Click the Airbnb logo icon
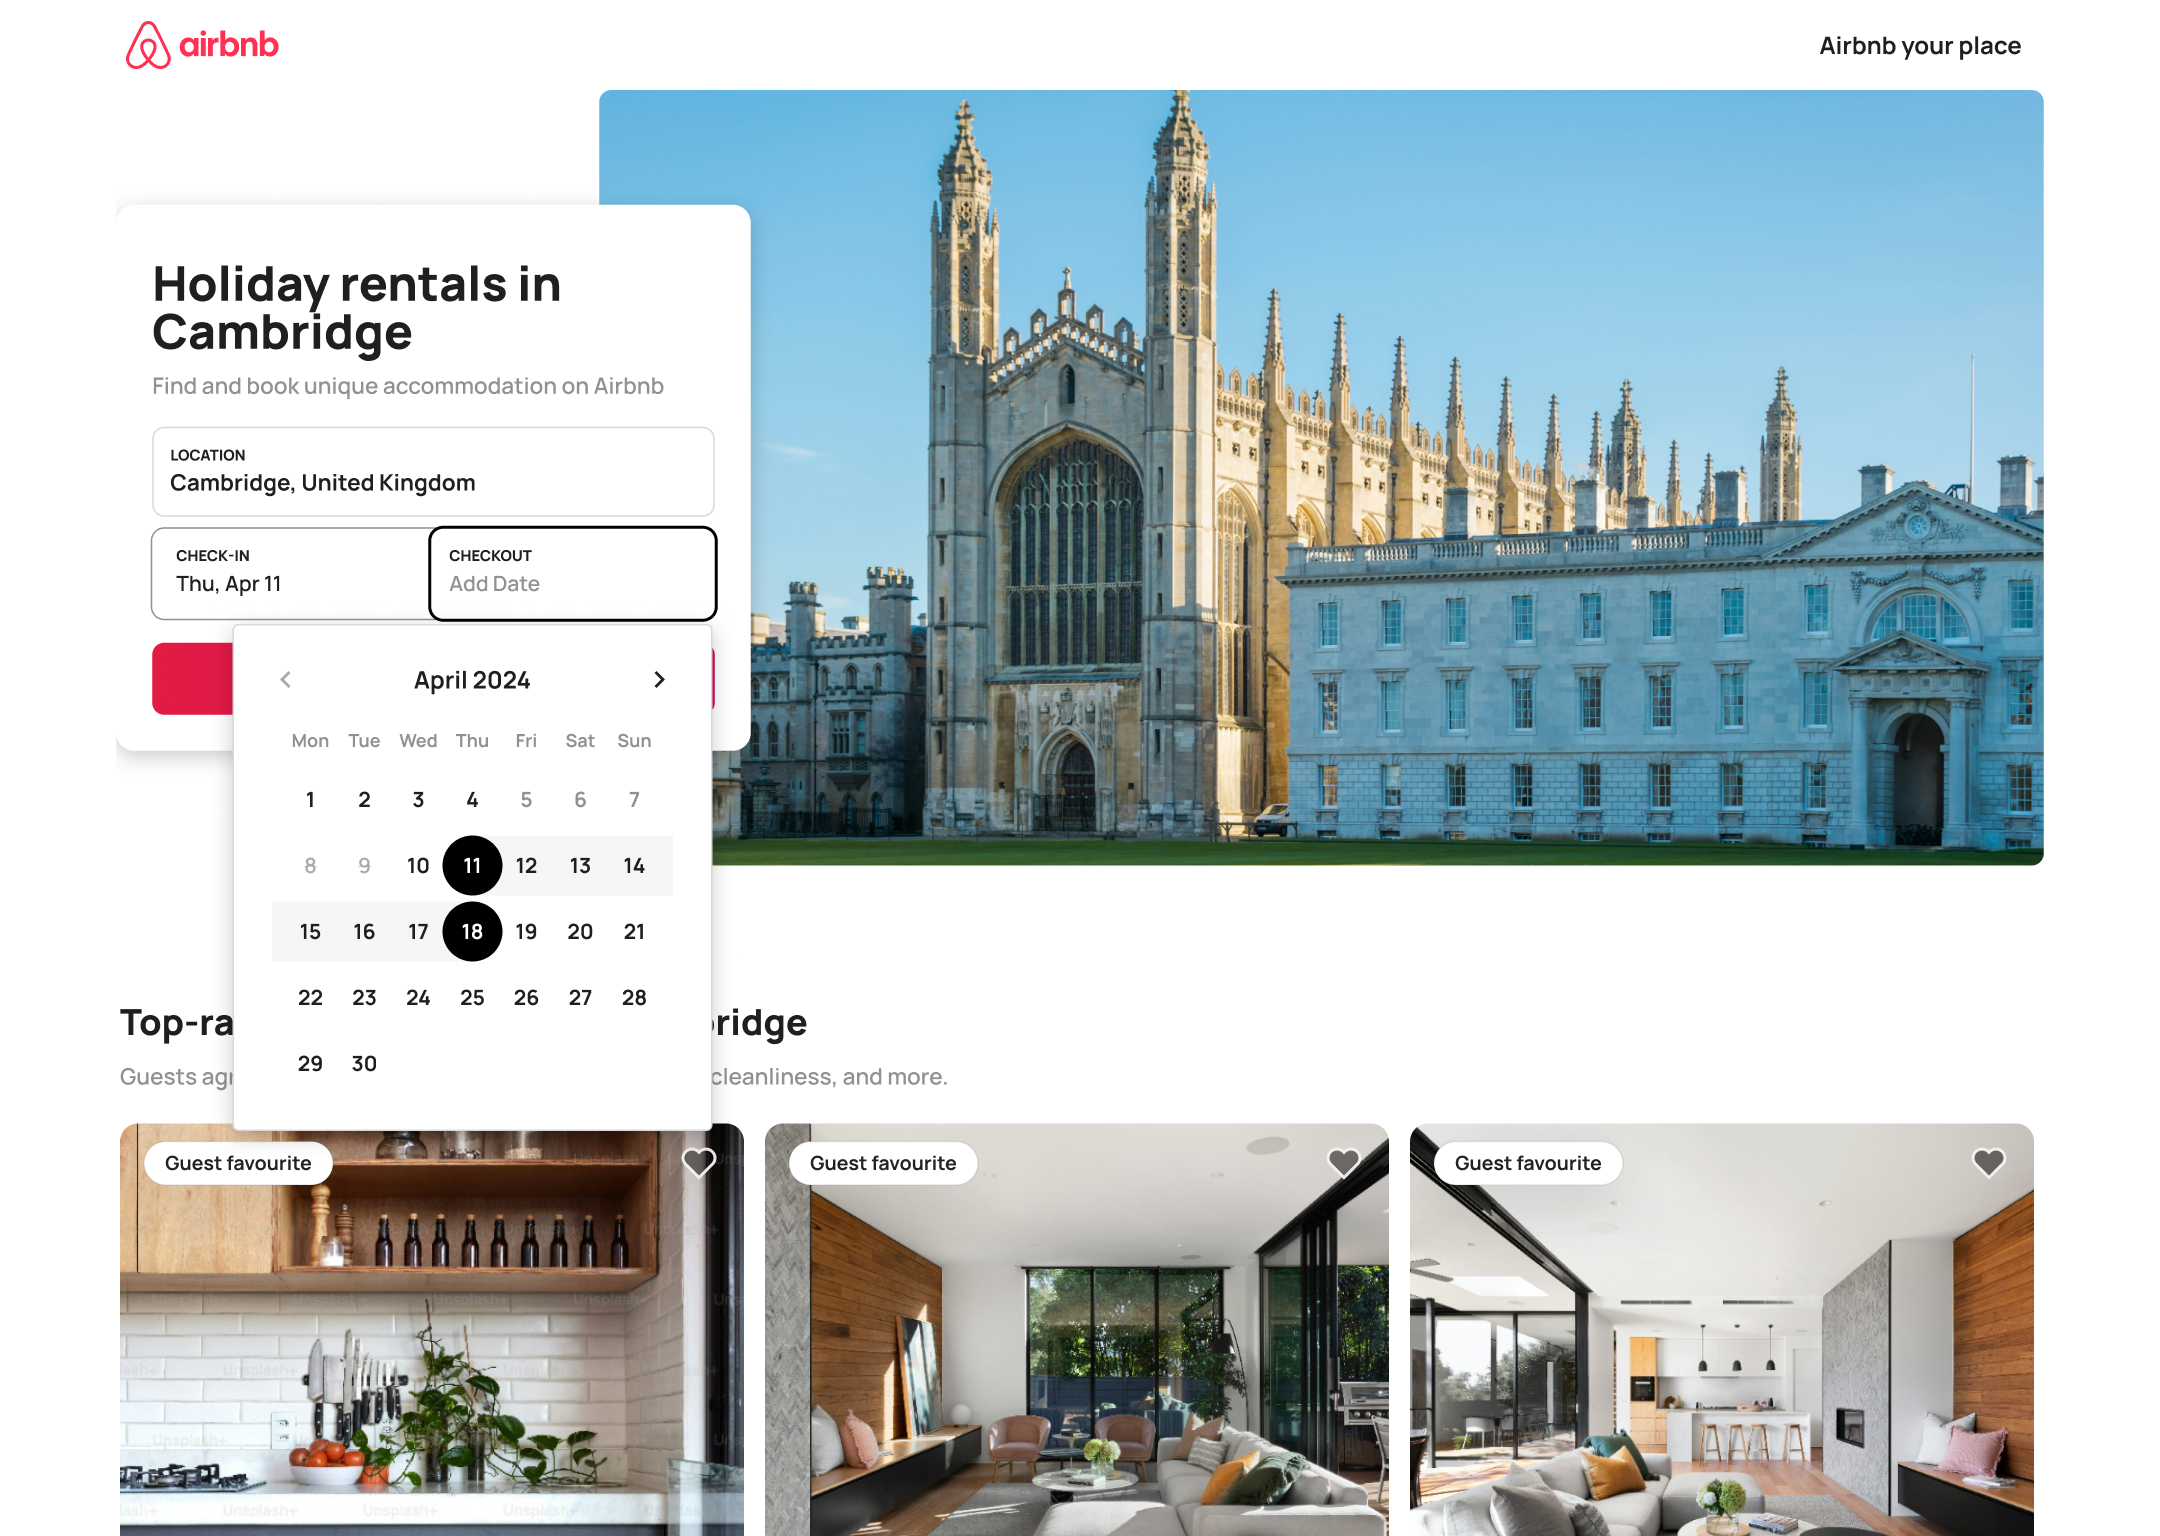 point(148,45)
